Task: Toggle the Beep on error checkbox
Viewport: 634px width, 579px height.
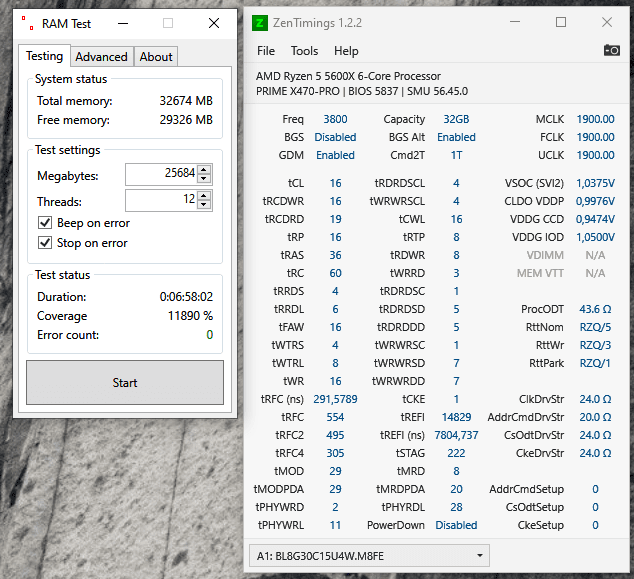Action: click(x=45, y=223)
